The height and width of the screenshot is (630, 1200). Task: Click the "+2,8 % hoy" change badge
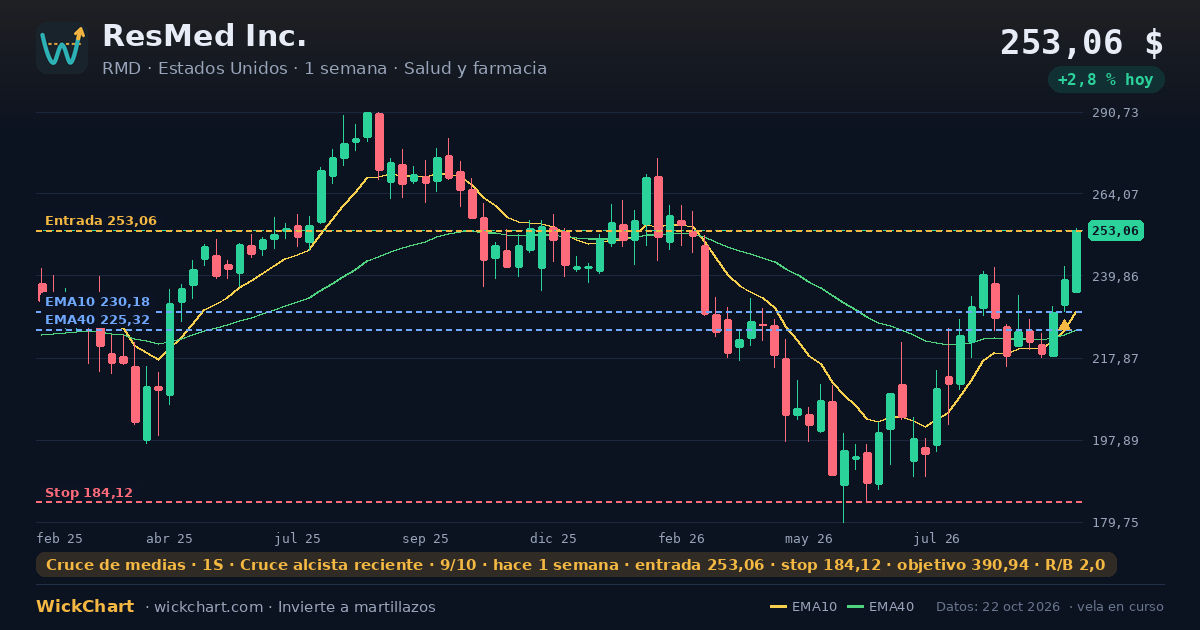1106,80
